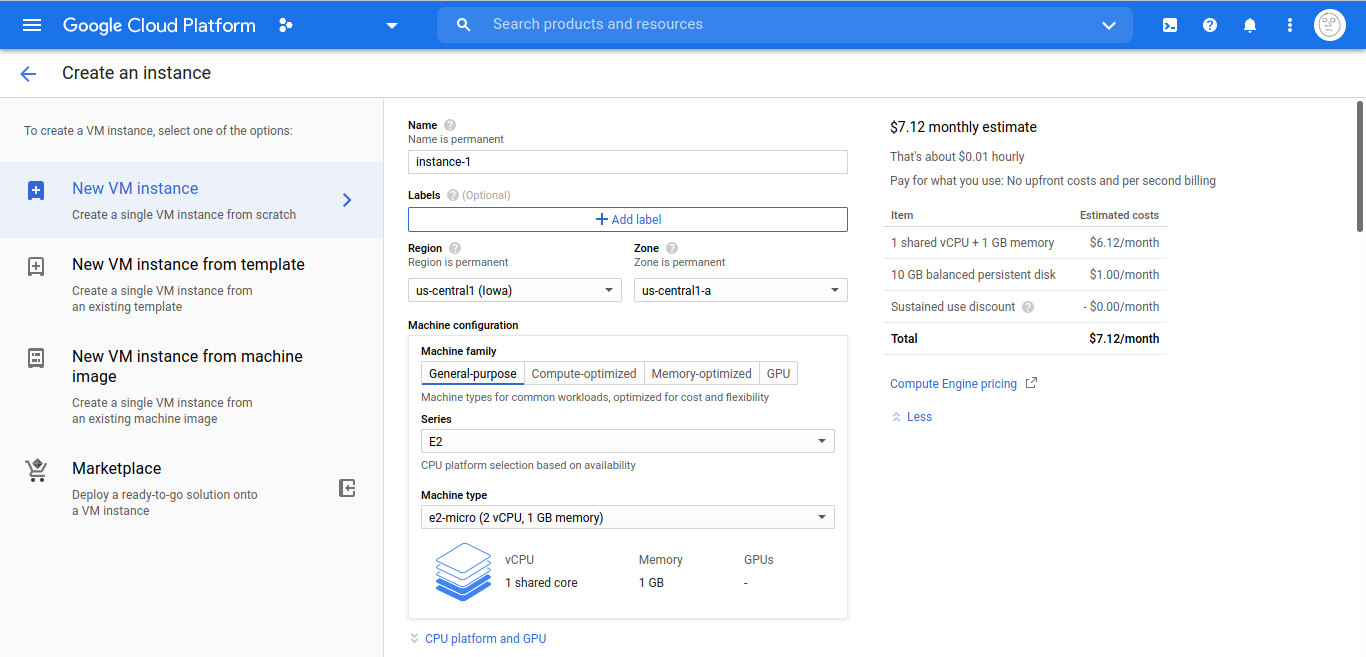Switch to Compute-optimized tab
Image resolution: width=1366 pixels, height=657 pixels.
(x=584, y=374)
